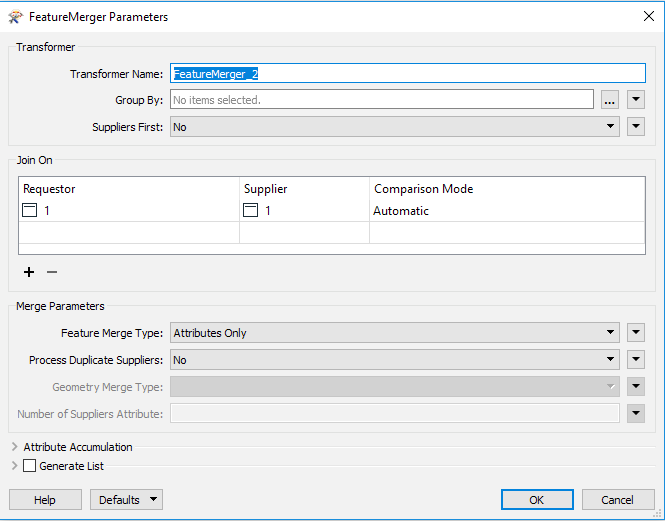665x521 pixels.
Task: Click the attribute icon in the Supplier cell
Action: 250,210
